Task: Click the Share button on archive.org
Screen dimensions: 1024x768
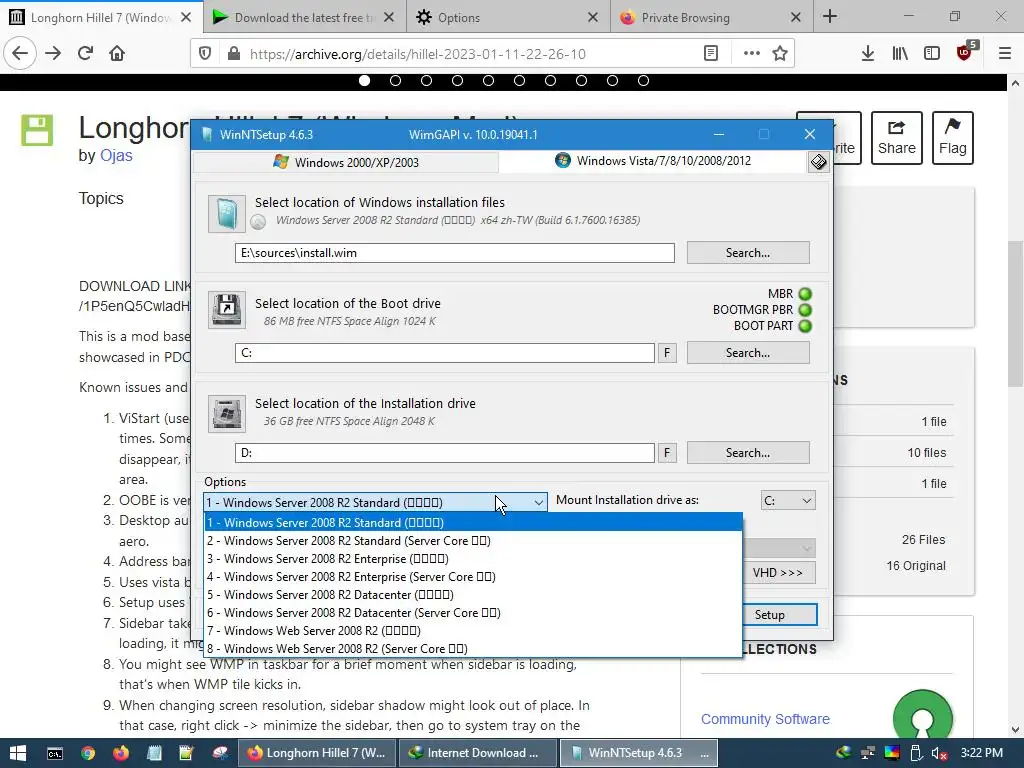Action: pyautogui.click(x=897, y=138)
